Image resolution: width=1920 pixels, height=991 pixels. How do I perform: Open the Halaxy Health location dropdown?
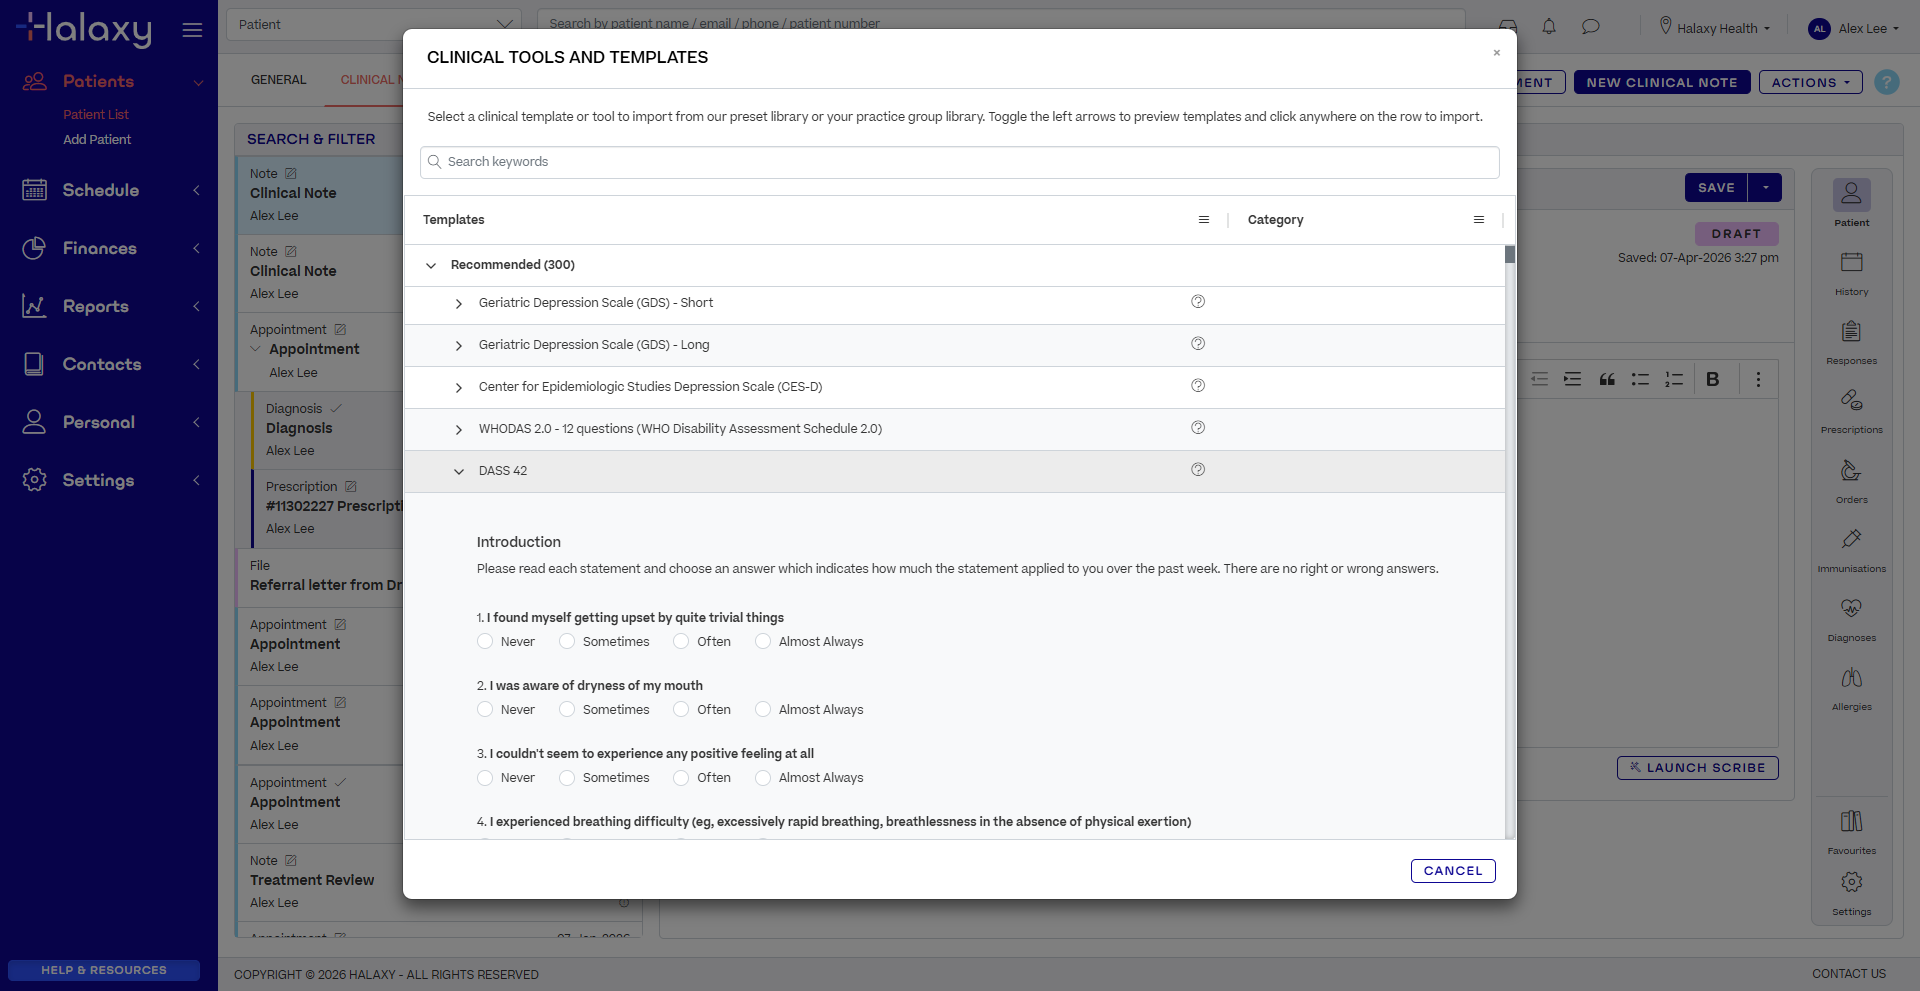click(1715, 28)
